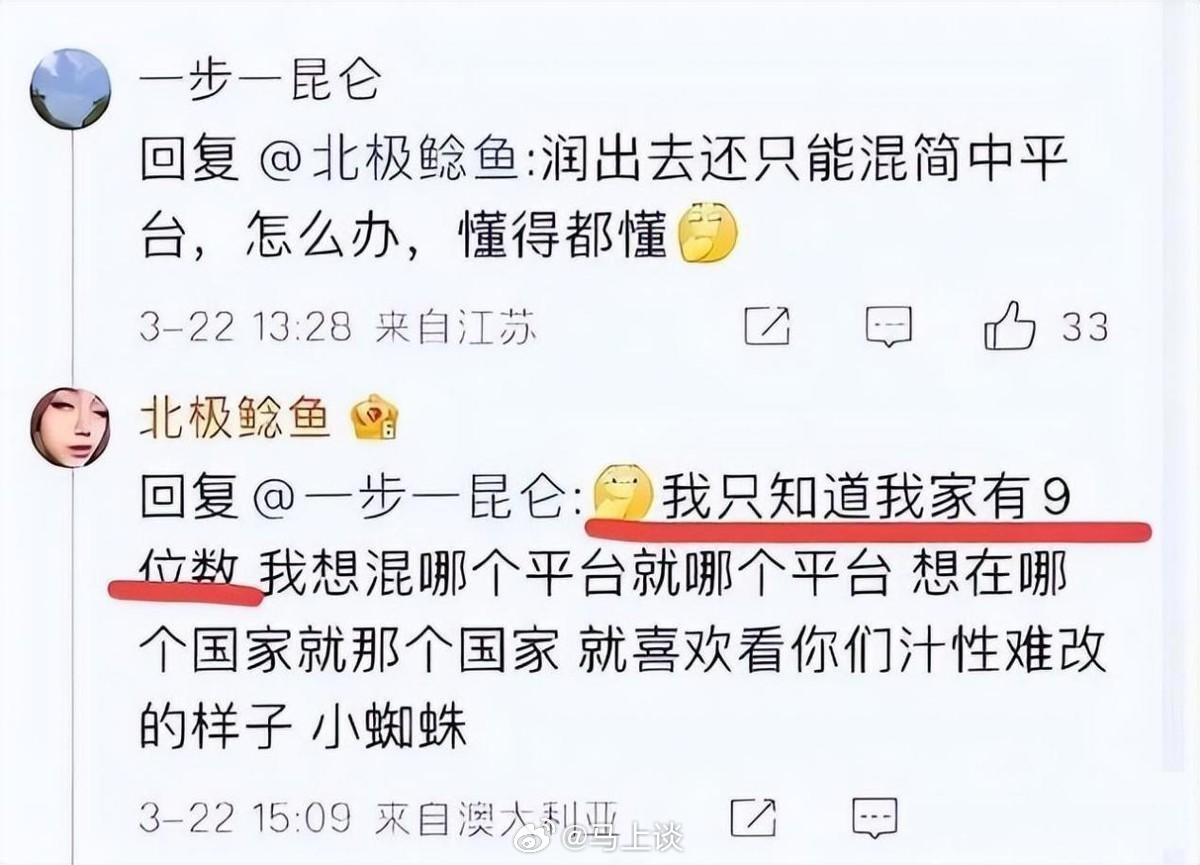1200x865 pixels.
Task: Click the VIP badge beside 北极鲶鱼
Action: click(x=374, y=418)
